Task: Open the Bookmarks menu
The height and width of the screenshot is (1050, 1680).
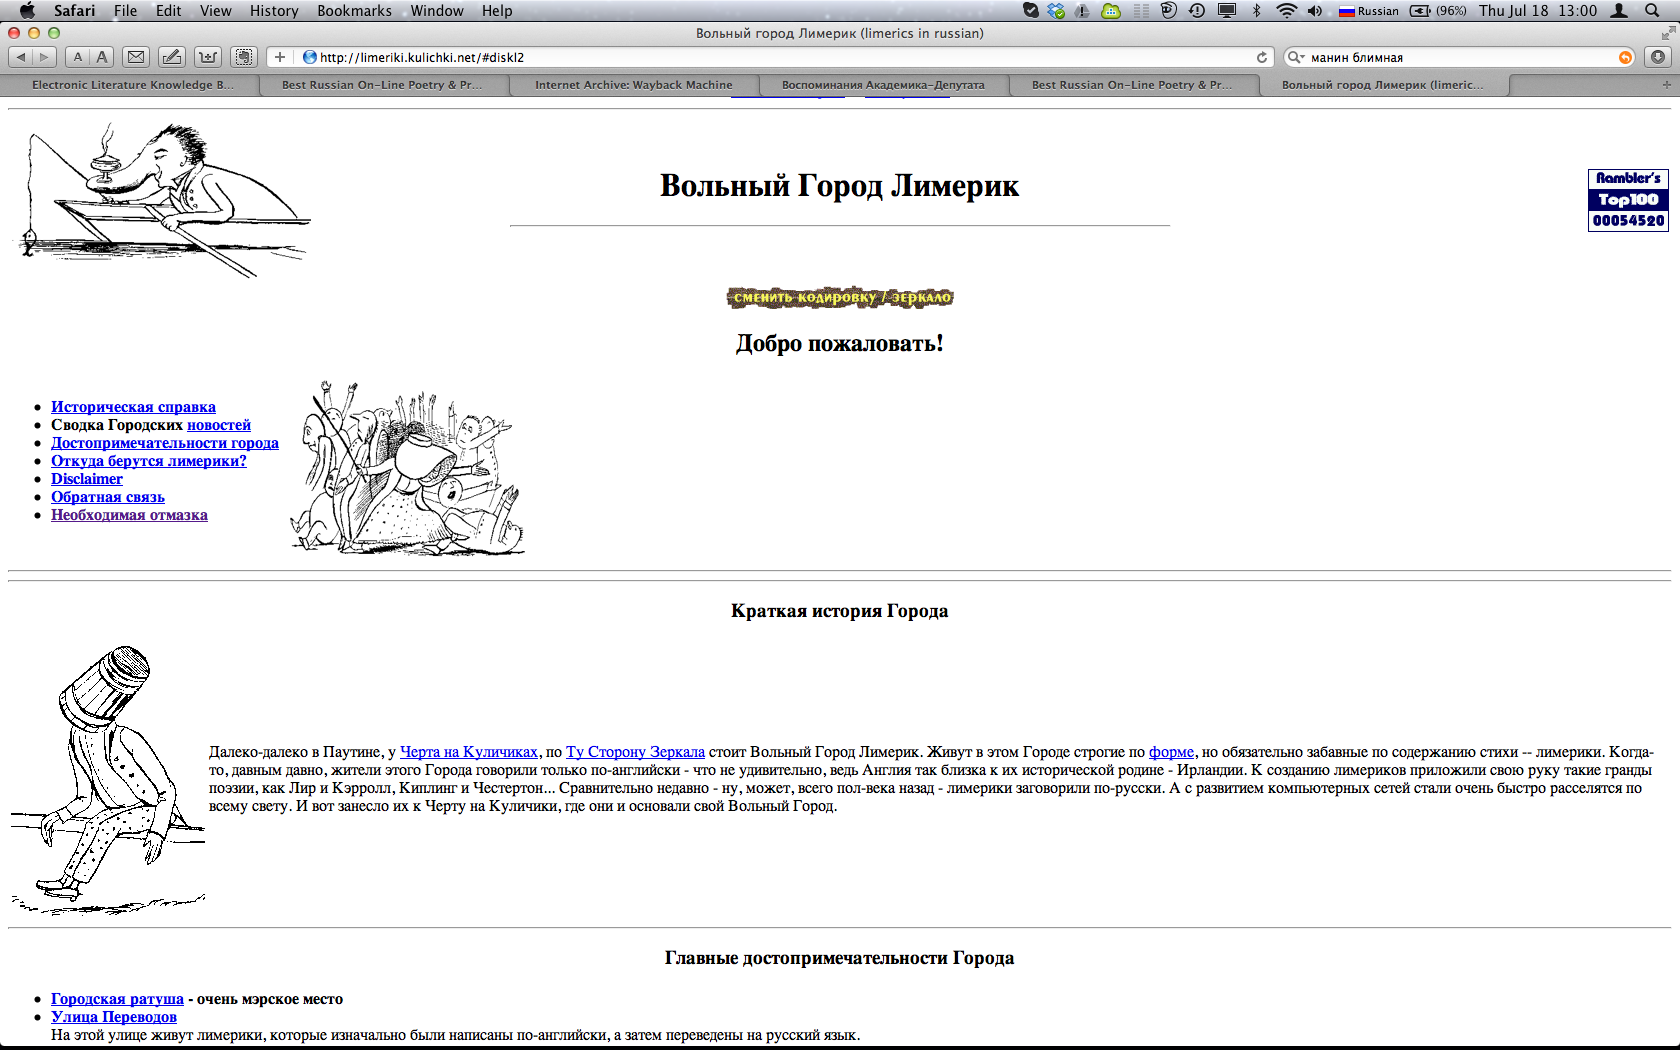Action: coord(354,10)
